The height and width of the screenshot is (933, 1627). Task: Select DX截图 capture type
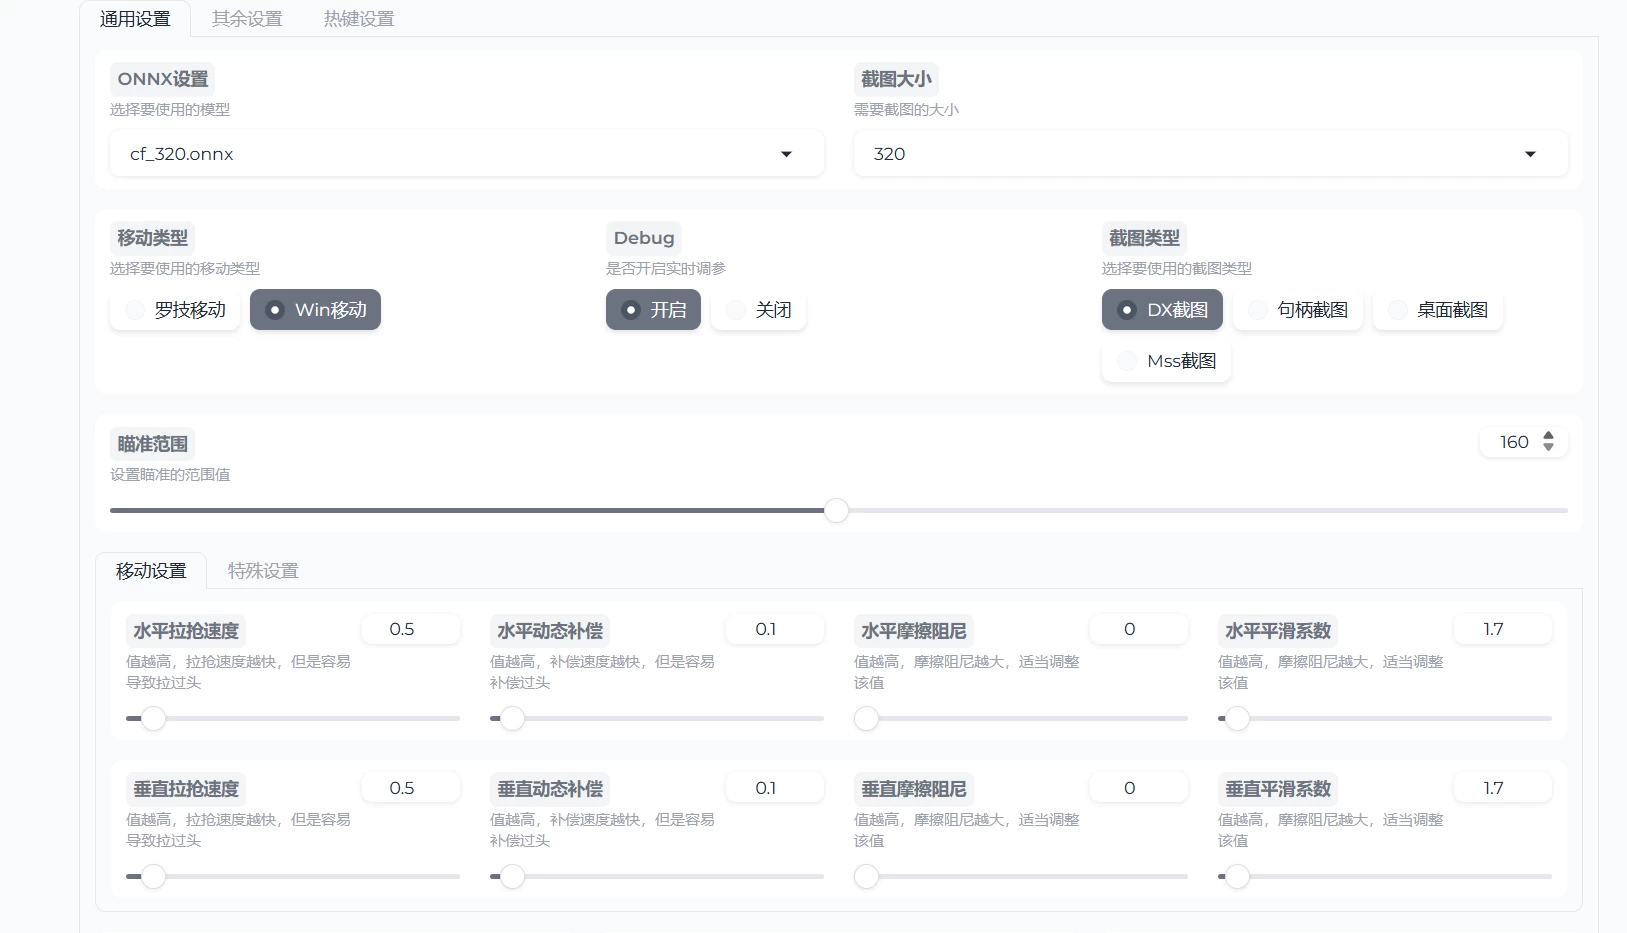(x=1162, y=310)
